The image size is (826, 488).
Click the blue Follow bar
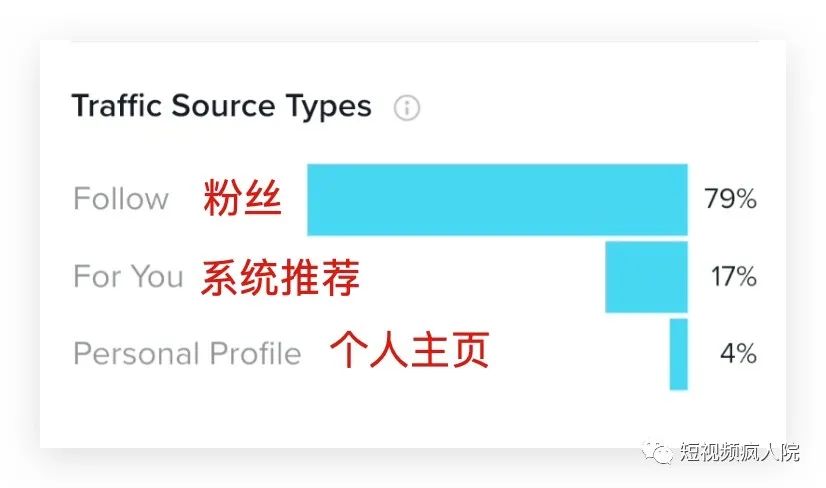click(497, 199)
